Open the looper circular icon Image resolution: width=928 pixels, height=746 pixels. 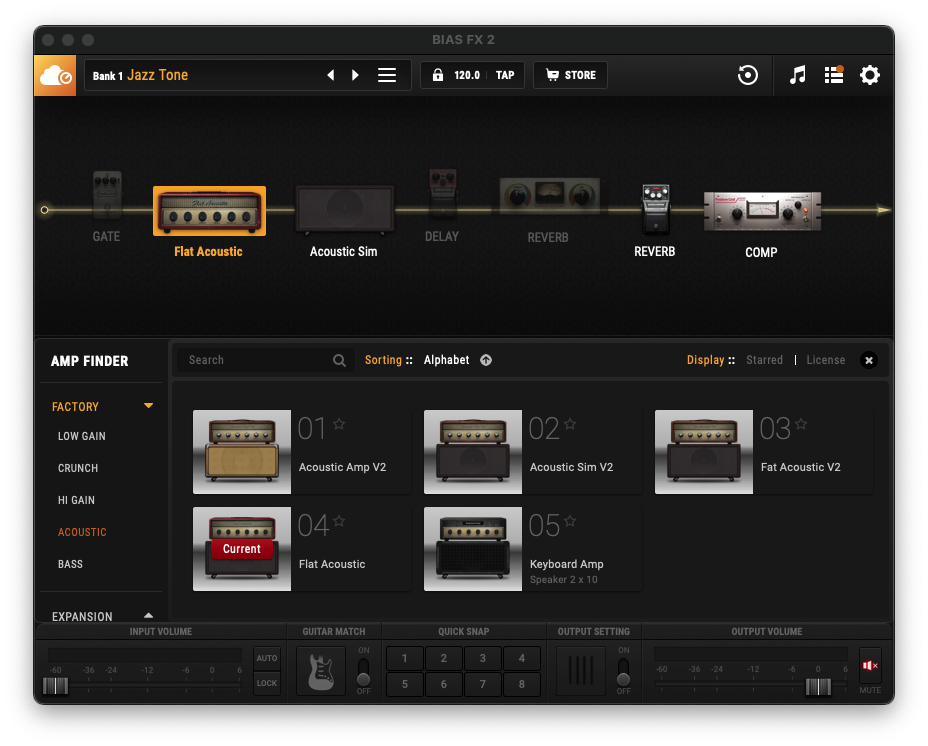[748, 75]
